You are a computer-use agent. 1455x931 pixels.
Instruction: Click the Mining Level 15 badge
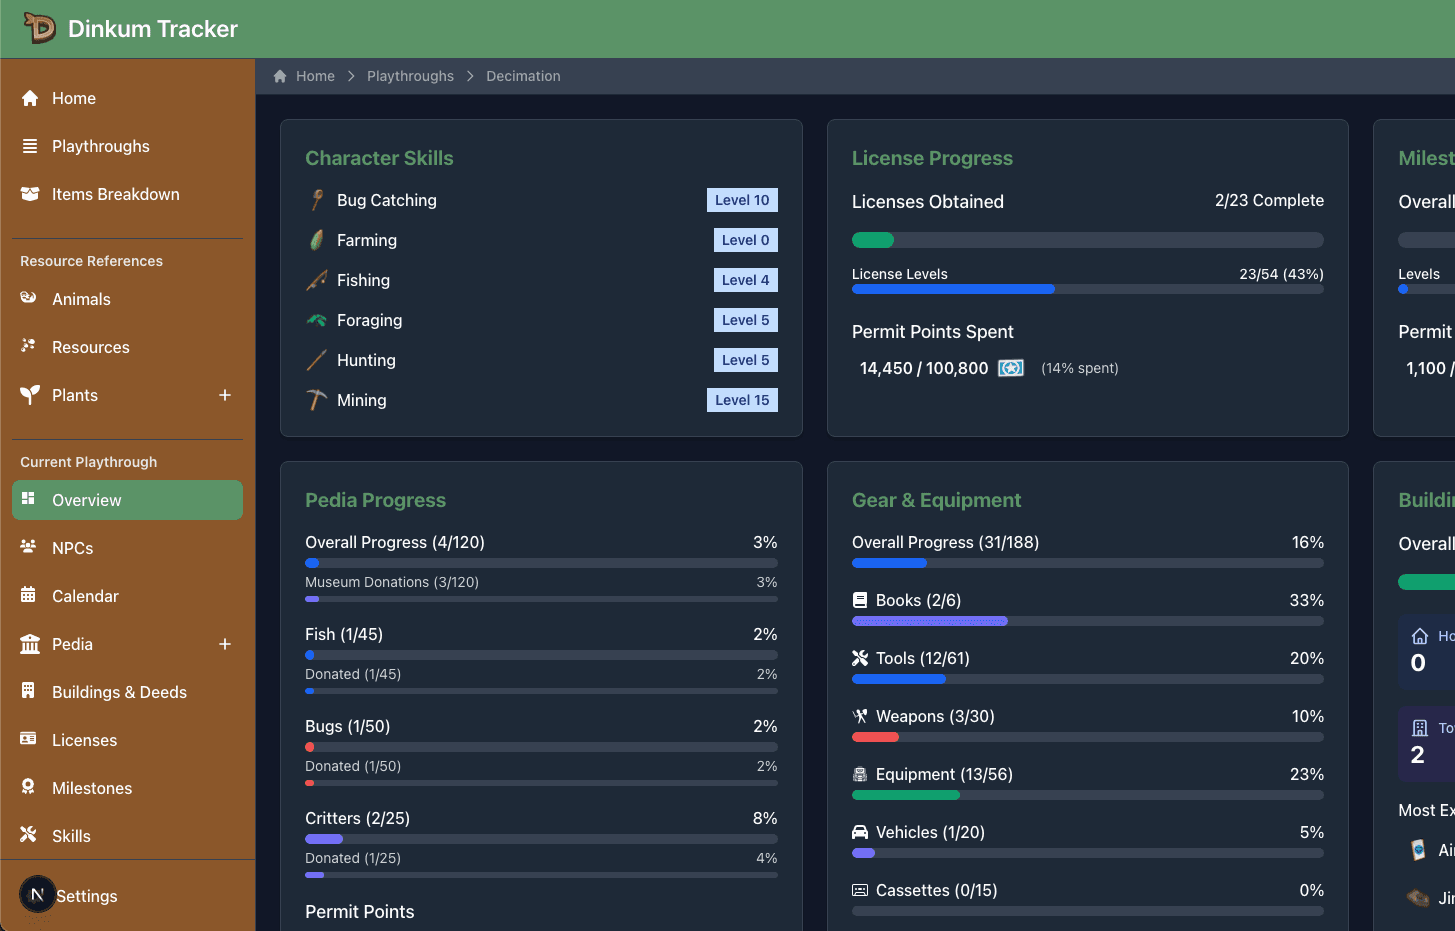tap(742, 400)
